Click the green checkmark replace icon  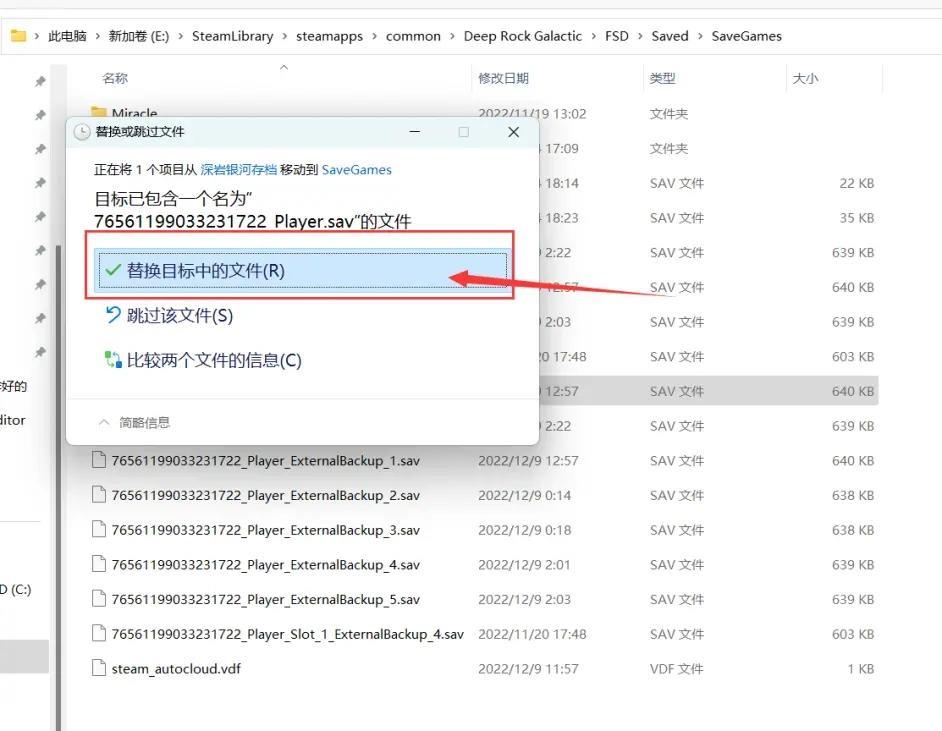coord(113,271)
